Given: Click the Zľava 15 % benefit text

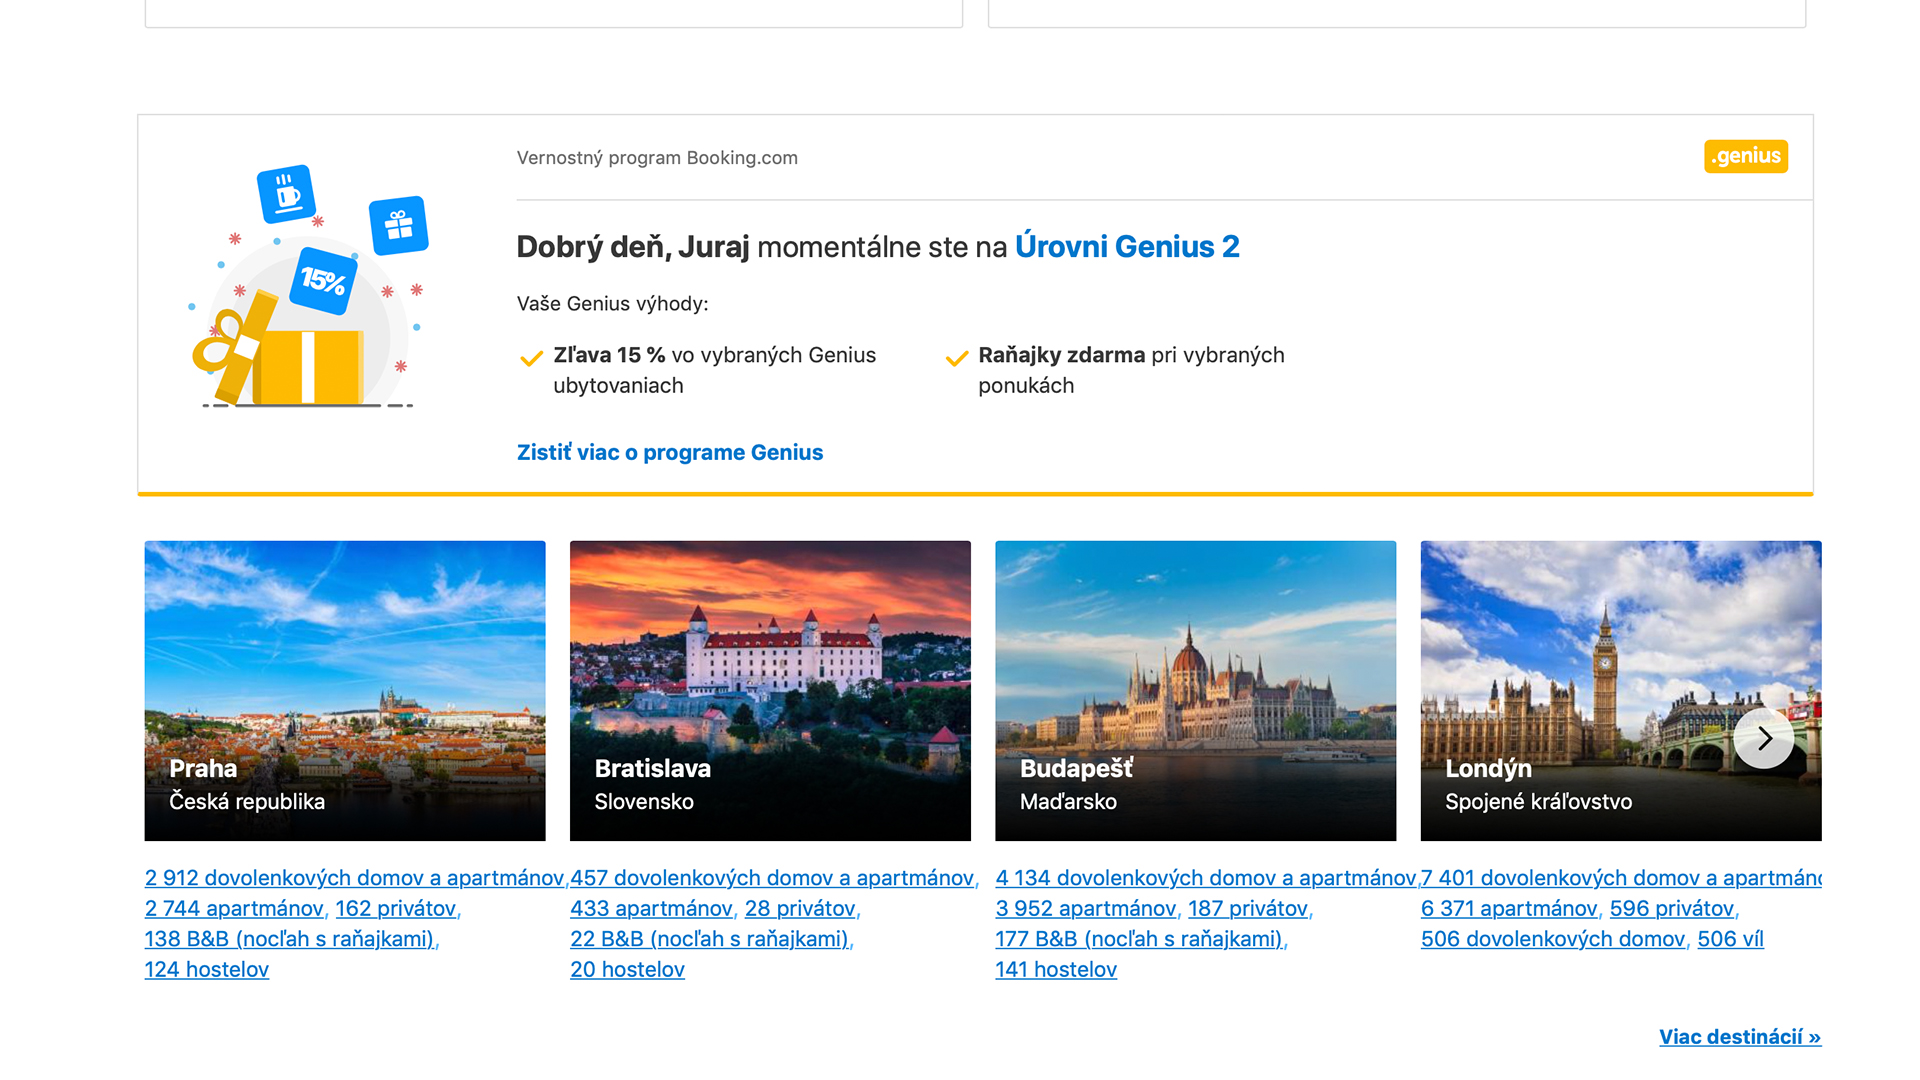Looking at the screenshot, I should coord(715,370).
